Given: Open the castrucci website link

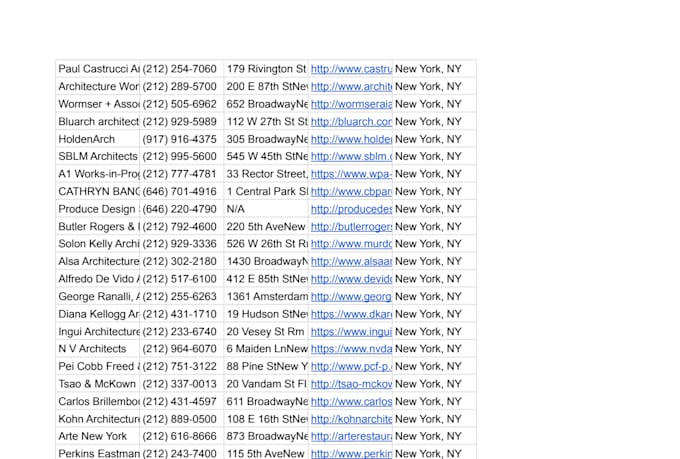Looking at the screenshot, I should (351, 69).
